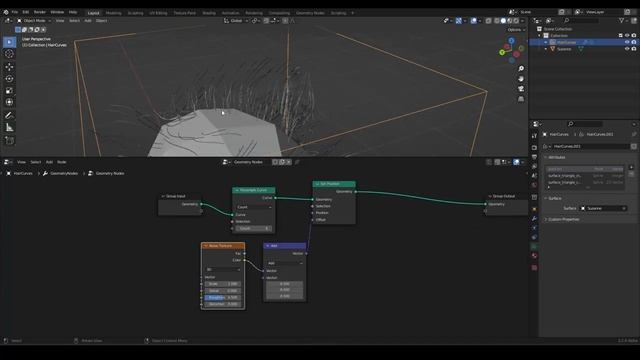Screen dimensions: 640x360
Task: Open Resample Curve Count mode dropdown
Action: 254,207
